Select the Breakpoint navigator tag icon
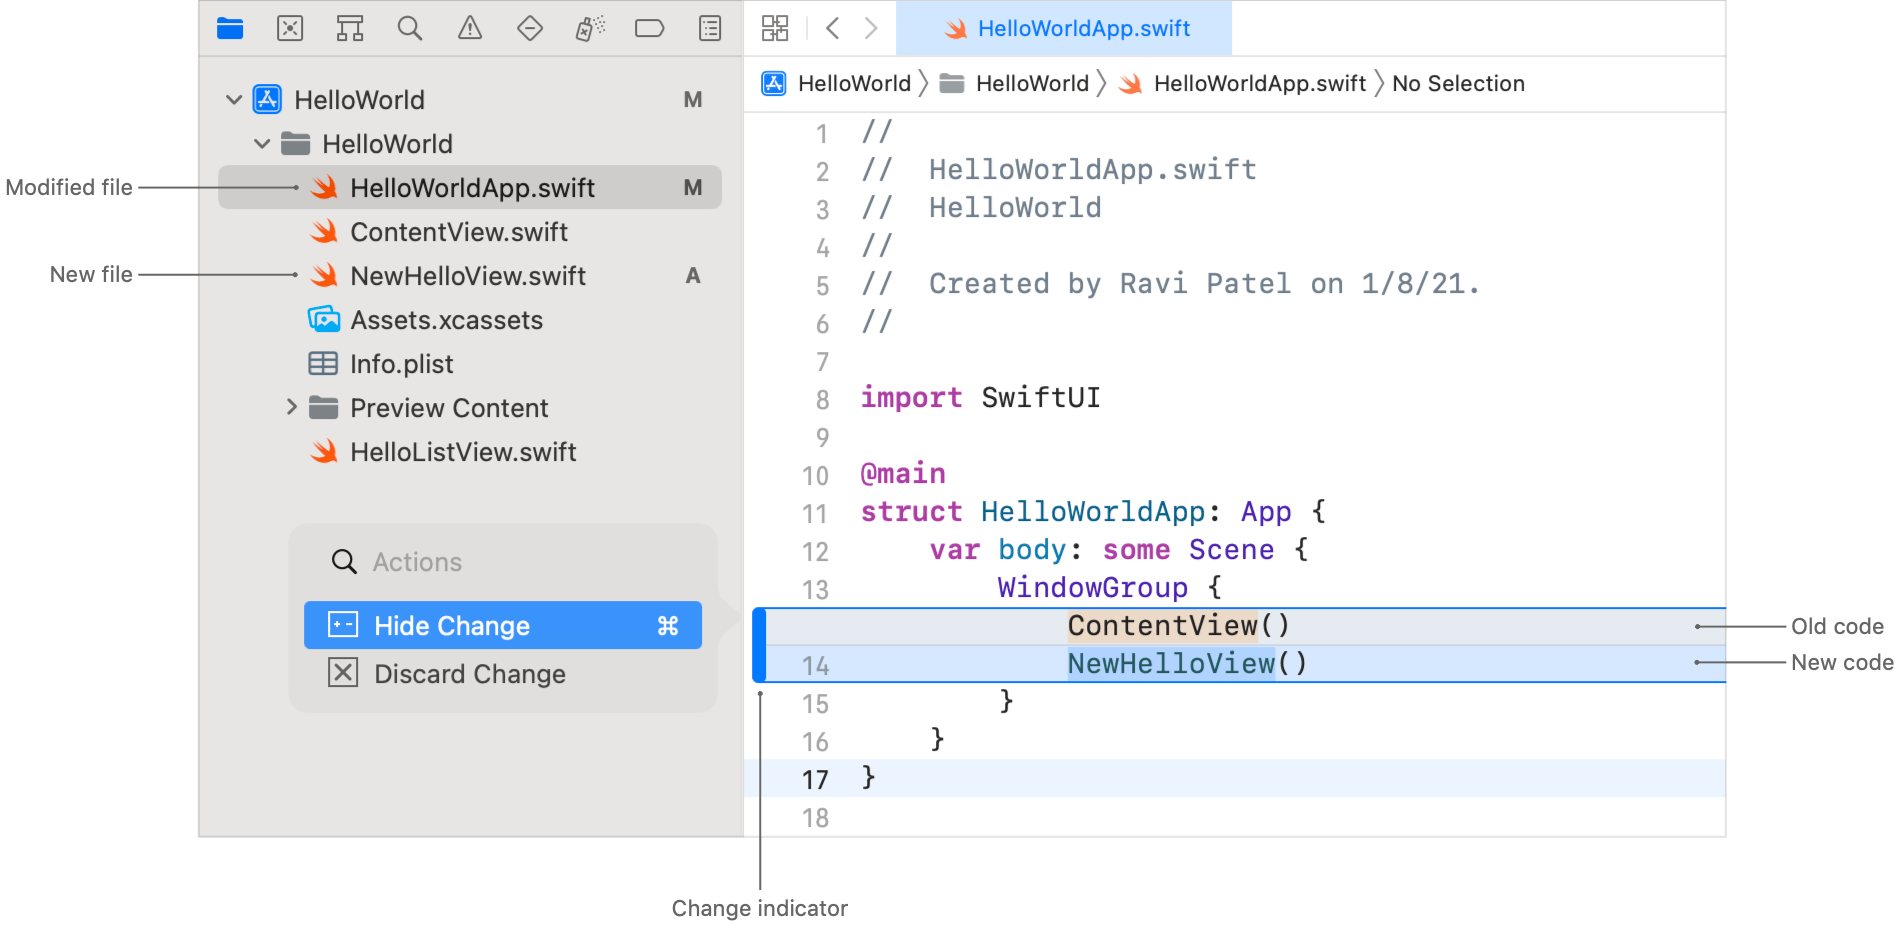The image size is (1899, 926). click(650, 28)
